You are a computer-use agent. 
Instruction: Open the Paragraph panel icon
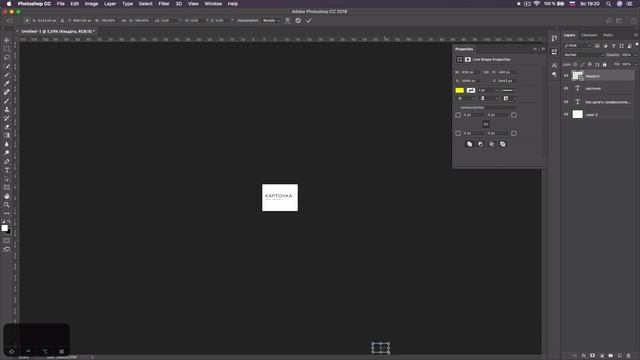click(554, 75)
